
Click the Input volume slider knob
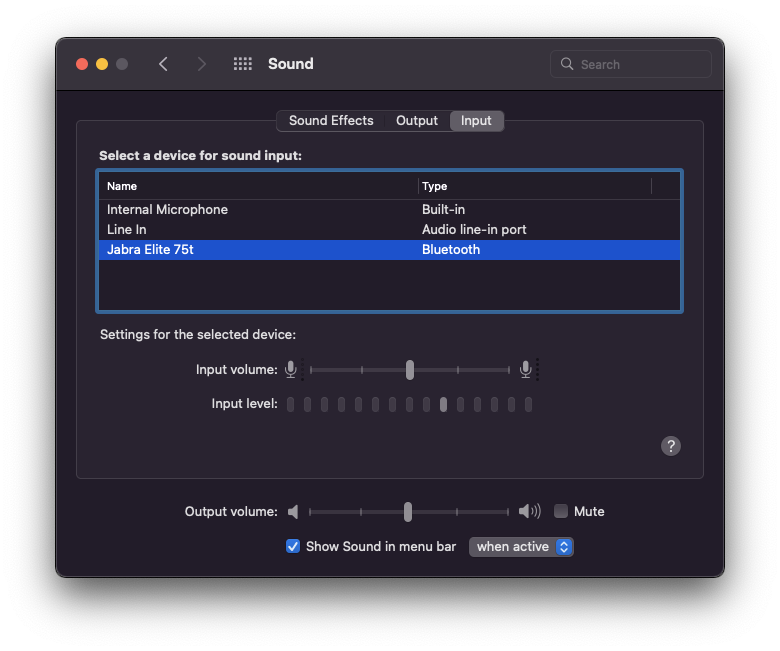pyautogui.click(x=410, y=370)
